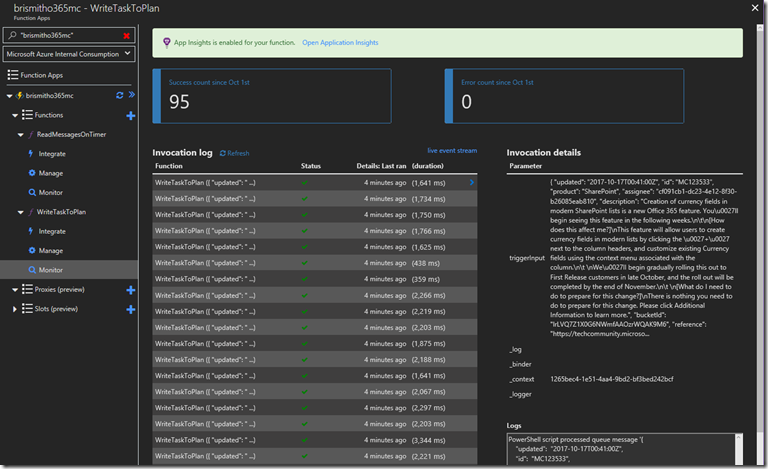The image size is (768, 469).
Task: Collapse the Proxies (preview) node
Action: pyautogui.click(x=15, y=290)
